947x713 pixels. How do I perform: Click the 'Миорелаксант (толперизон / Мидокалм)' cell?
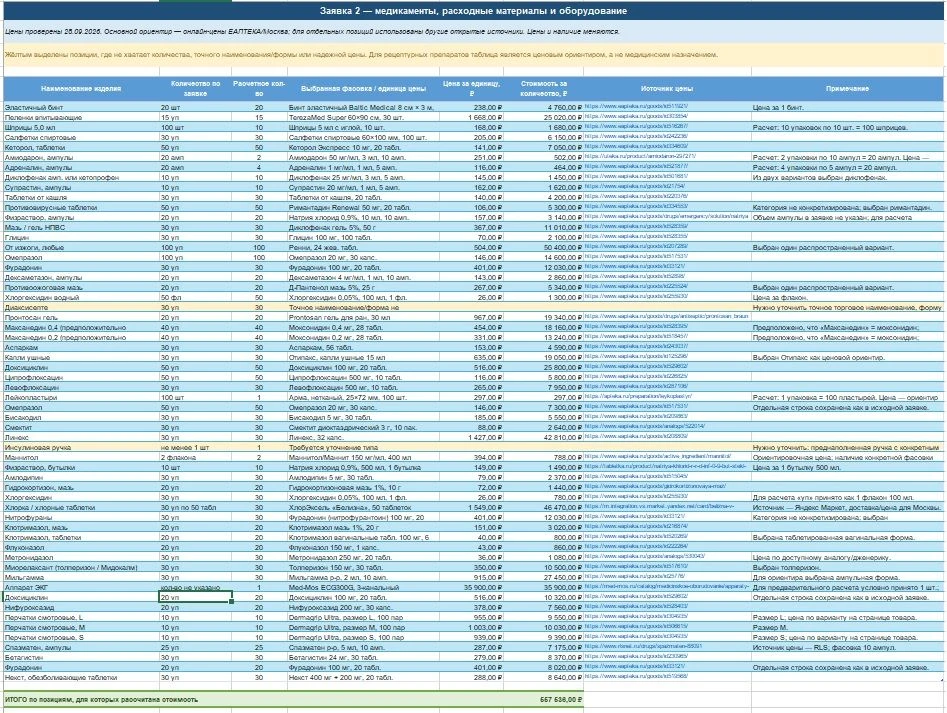pyautogui.click(x=81, y=568)
